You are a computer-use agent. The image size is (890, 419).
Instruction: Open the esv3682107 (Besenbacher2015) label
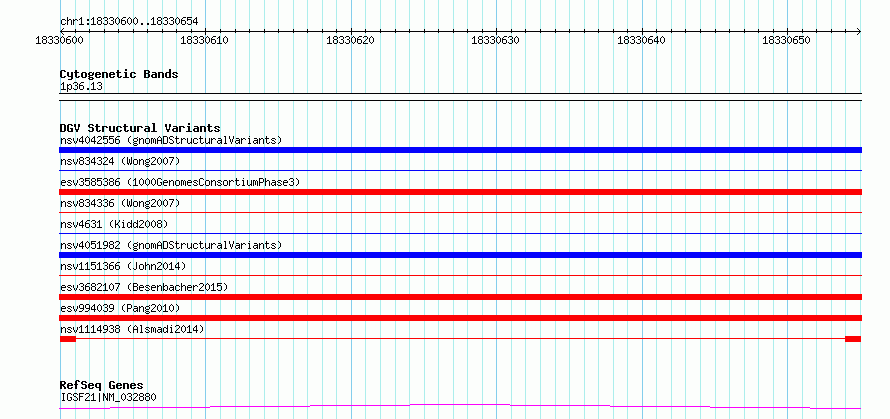click(144, 287)
